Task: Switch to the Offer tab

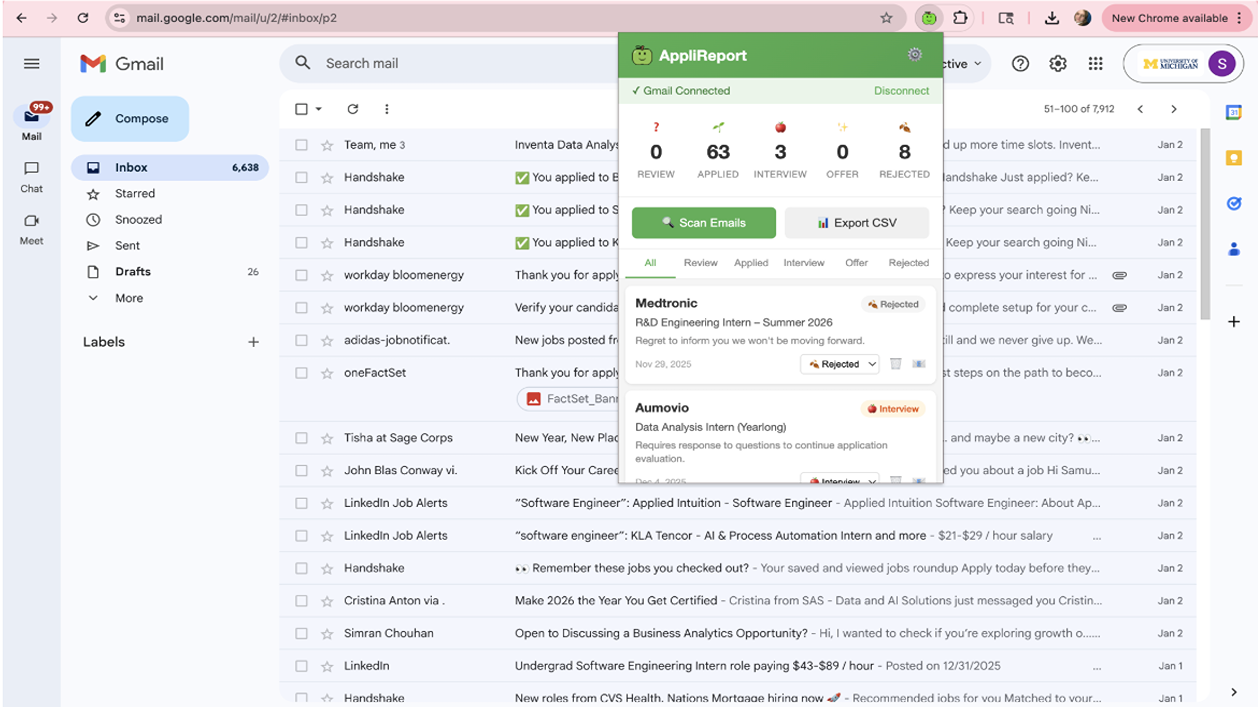Action: pyautogui.click(x=856, y=263)
